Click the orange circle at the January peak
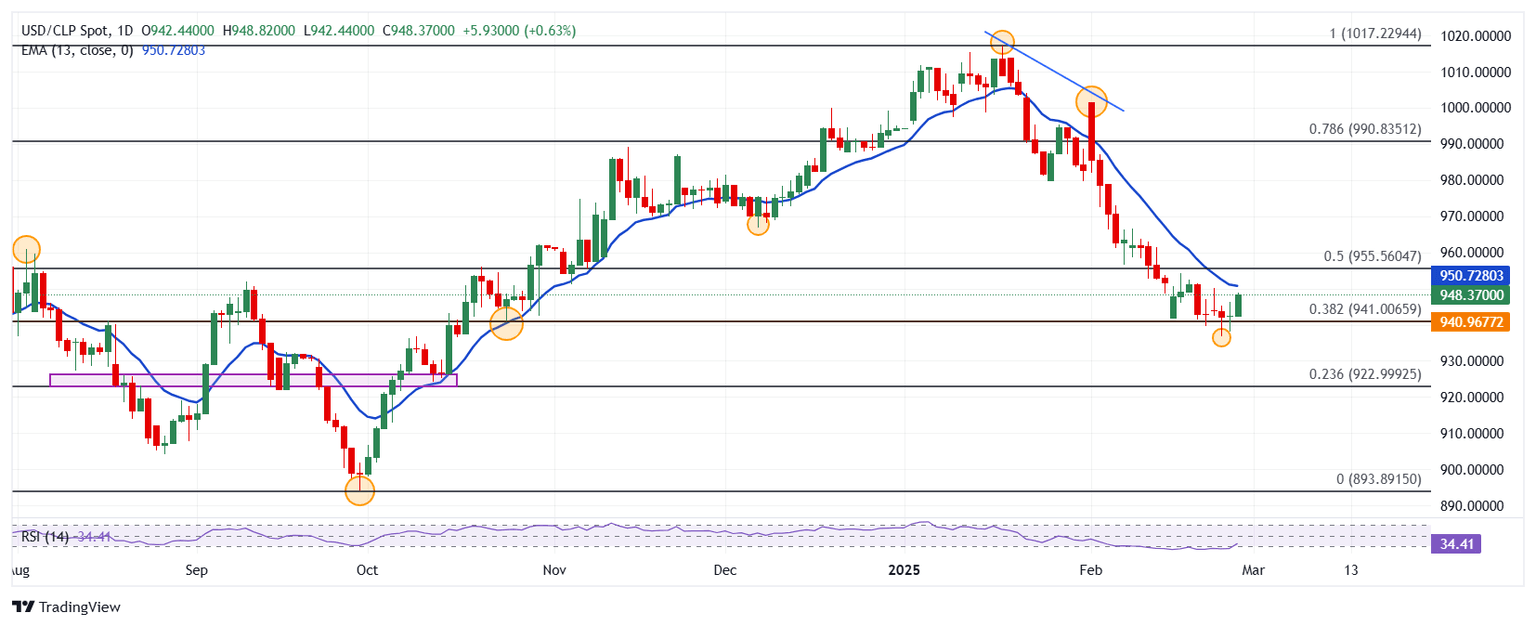The width and height of the screenshot is (1536, 627). (x=1002, y=42)
